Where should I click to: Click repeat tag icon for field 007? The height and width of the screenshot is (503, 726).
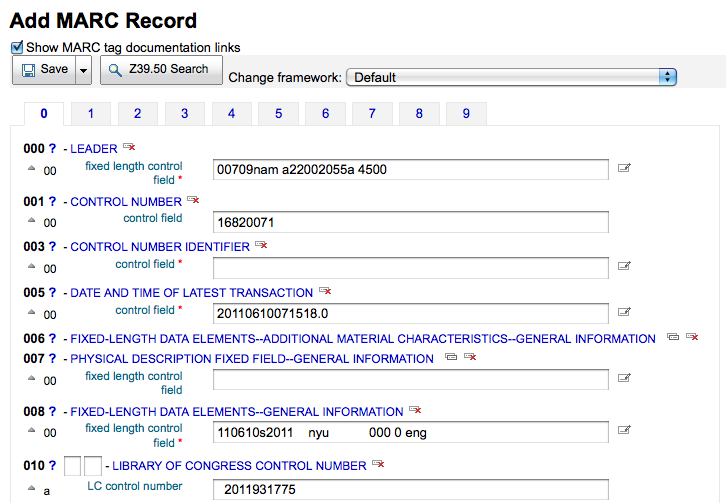(x=450, y=357)
